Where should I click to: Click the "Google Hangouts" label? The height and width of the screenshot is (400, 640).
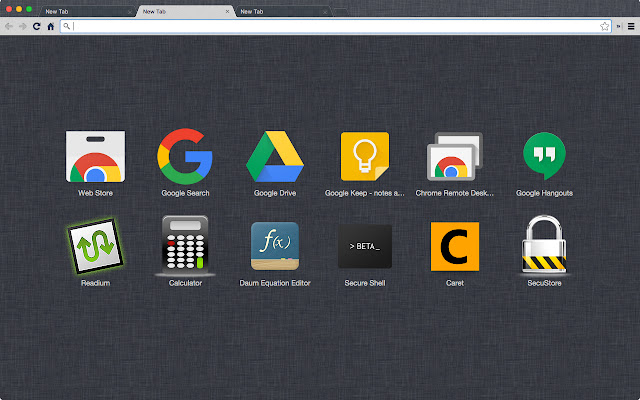point(544,193)
